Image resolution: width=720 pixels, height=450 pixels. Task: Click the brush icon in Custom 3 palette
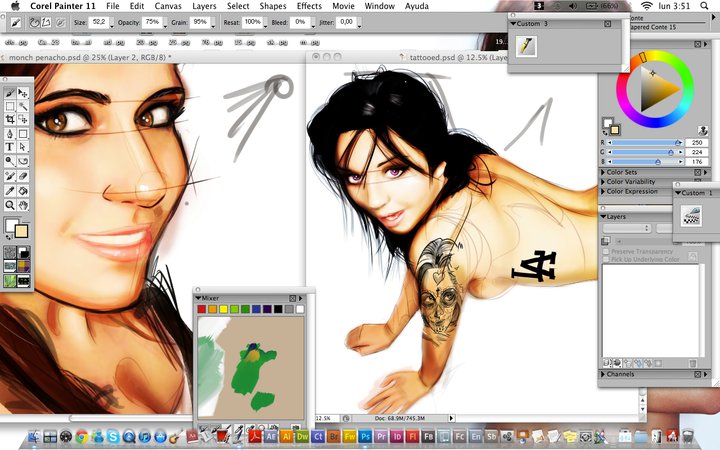point(526,46)
